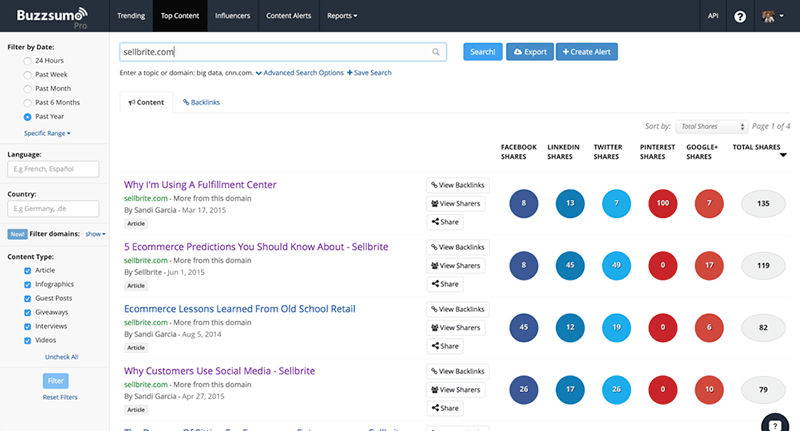Uncheck the Videos content type
Image resolution: width=800 pixels, height=431 pixels.
pyautogui.click(x=28, y=340)
